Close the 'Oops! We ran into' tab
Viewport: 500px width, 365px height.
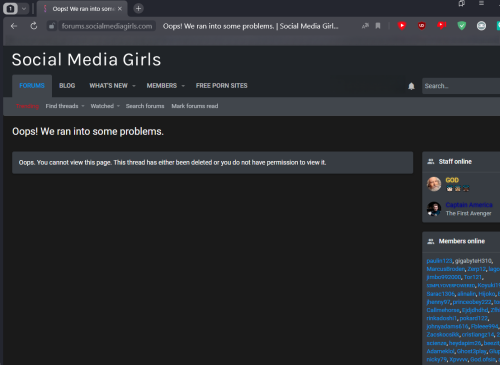tap(120, 9)
